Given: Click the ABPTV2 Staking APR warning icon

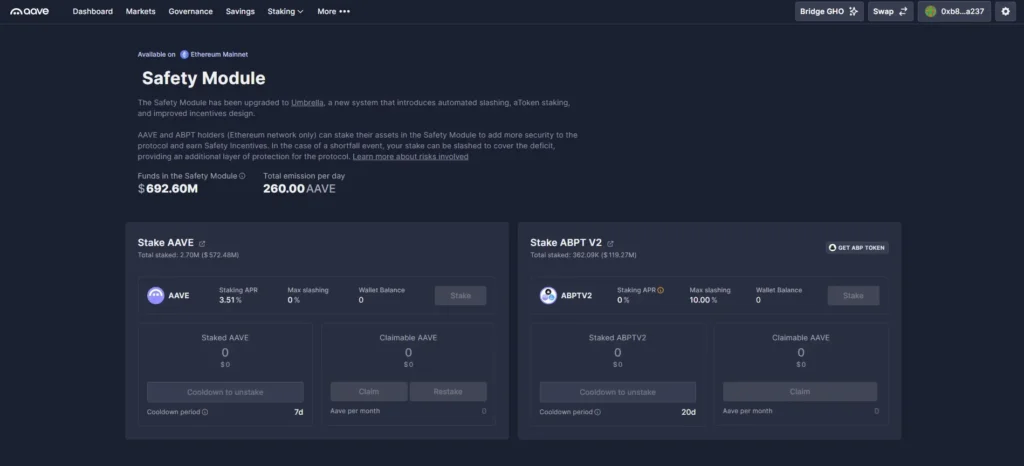Looking at the screenshot, I should point(660,290).
